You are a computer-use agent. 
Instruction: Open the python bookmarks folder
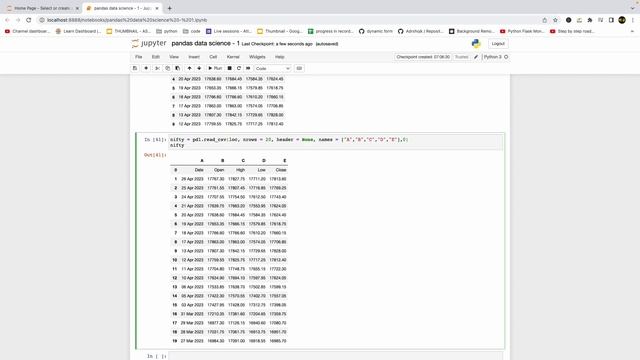(167, 31)
